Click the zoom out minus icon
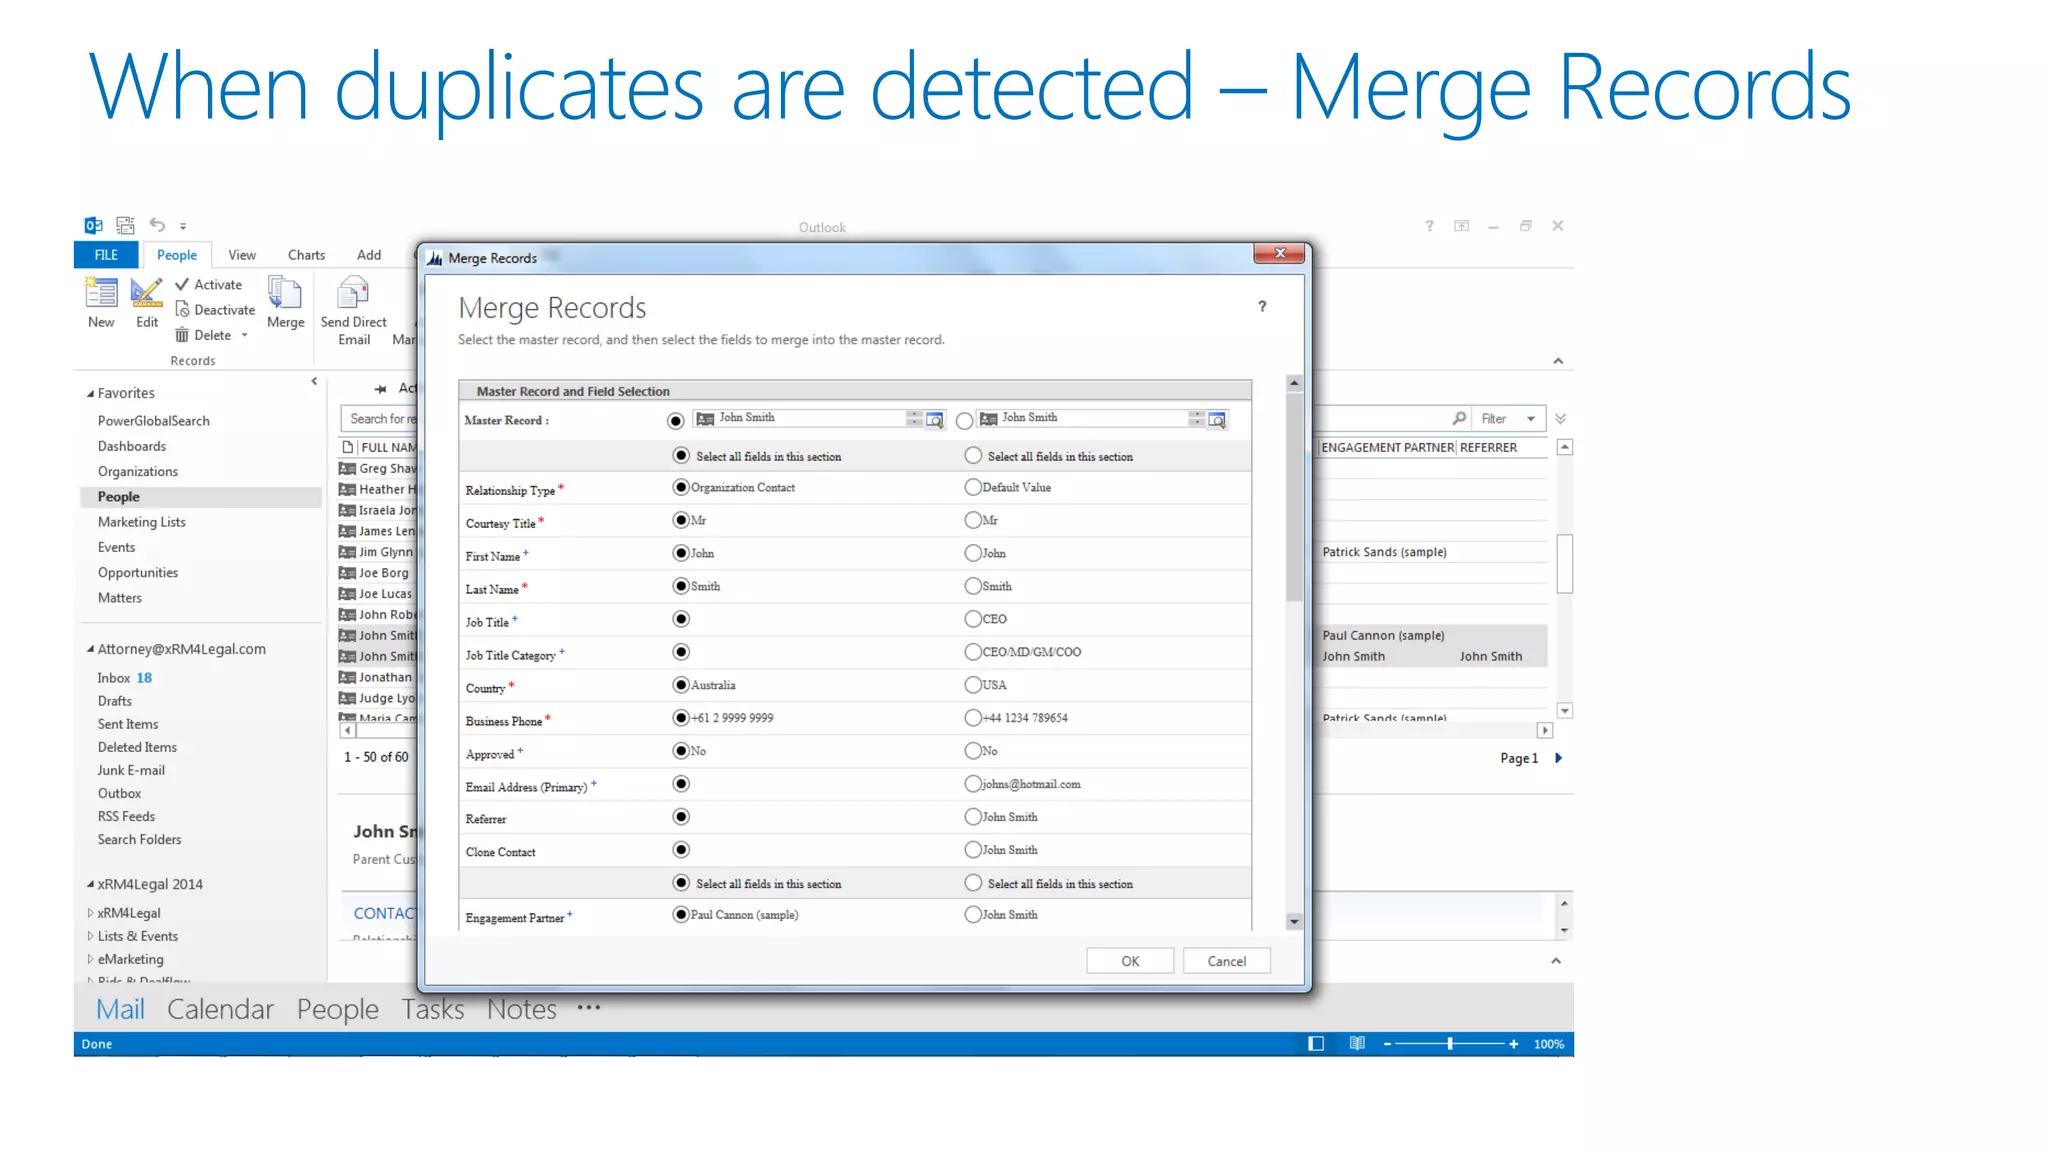 [x=1387, y=1044]
